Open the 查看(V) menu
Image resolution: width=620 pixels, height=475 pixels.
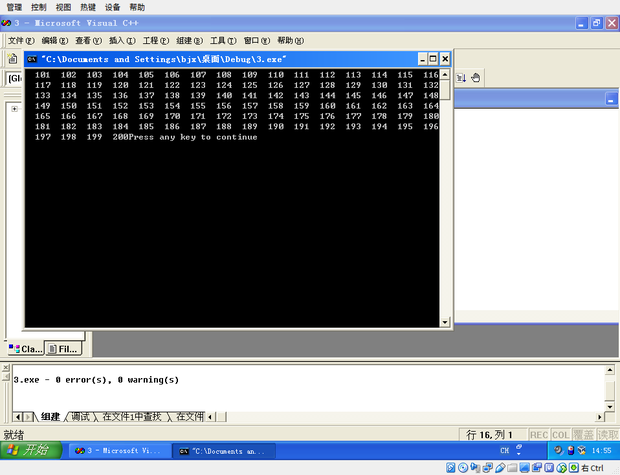pyautogui.click(x=88, y=40)
